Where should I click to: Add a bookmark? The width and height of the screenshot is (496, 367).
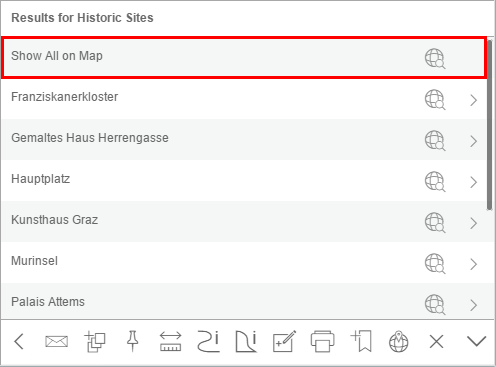361,341
